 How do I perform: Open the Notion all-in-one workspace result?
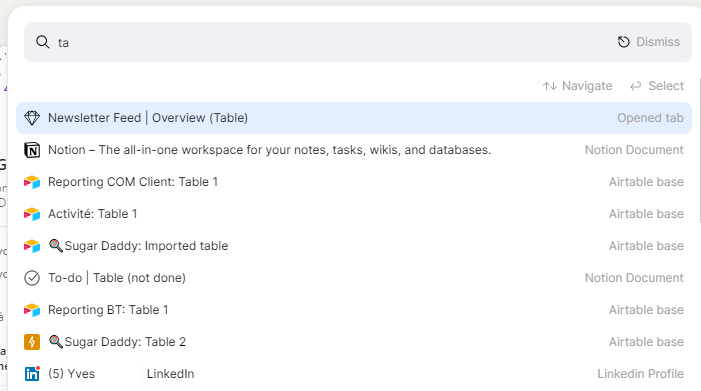point(354,150)
